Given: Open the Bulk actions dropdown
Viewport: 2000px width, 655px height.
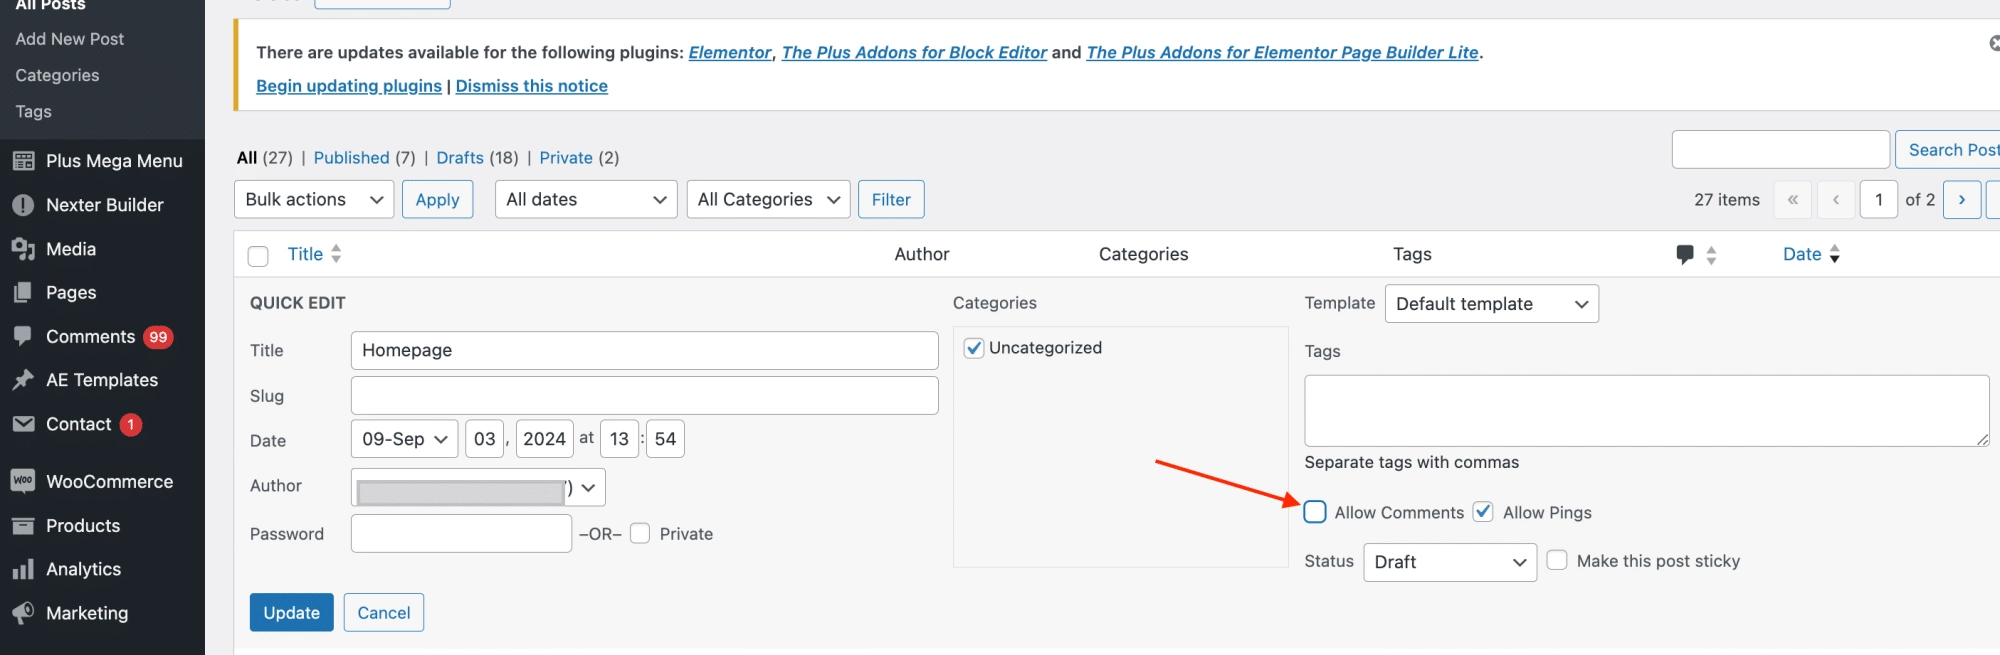Looking at the screenshot, I should 314,199.
